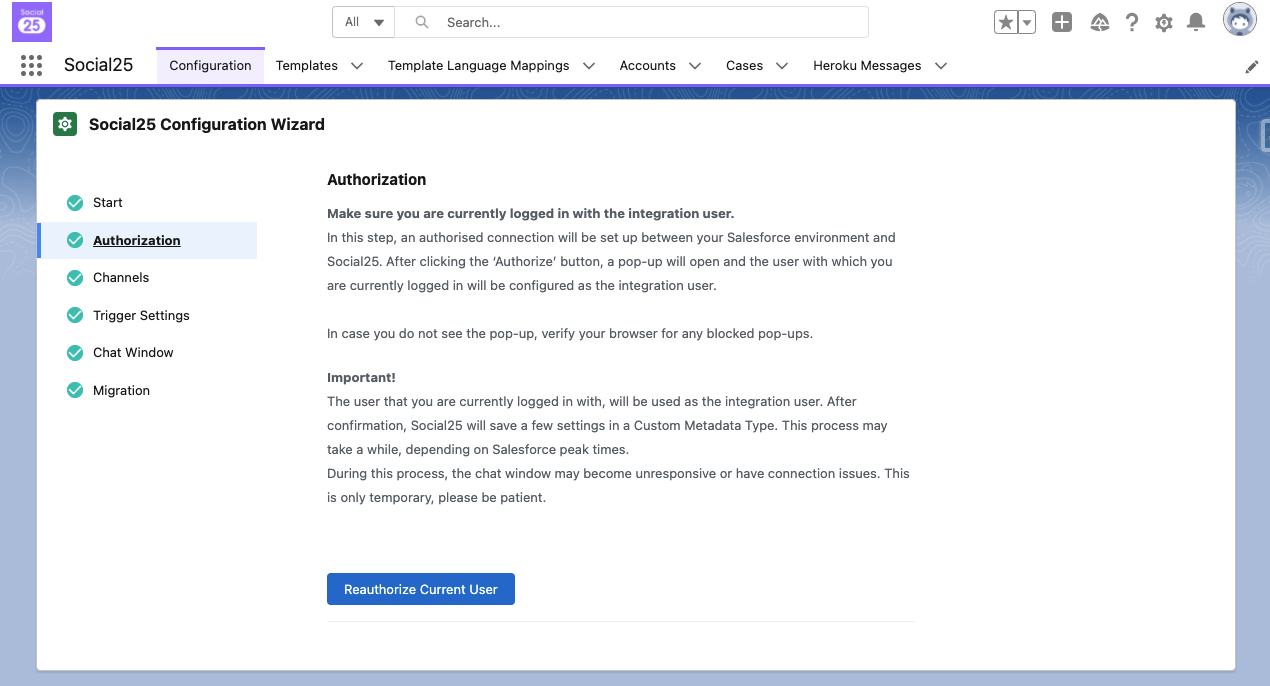Screen dimensions: 1270x686
Task: Open the user profile avatar
Action: (x=1240, y=20)
